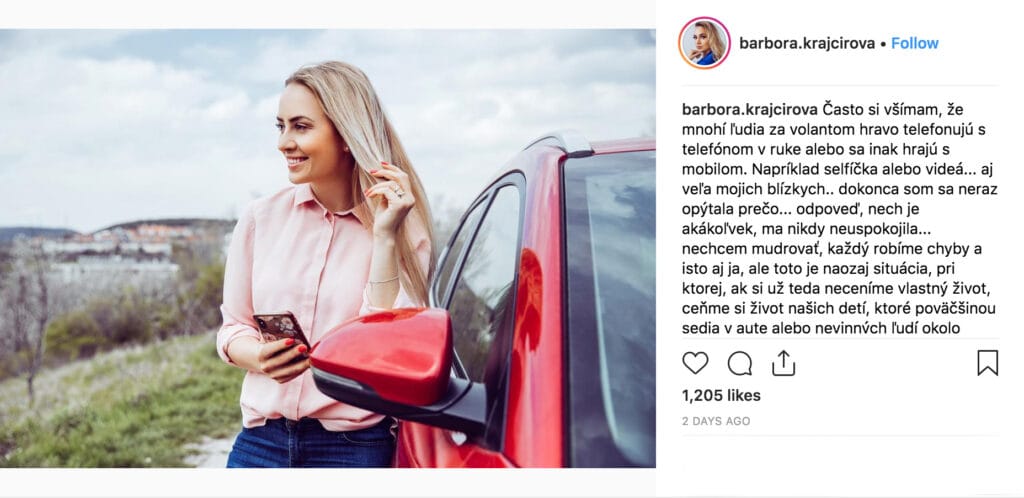1024x498 pixels.
Task: Open the profile avatar with story ring
Action: click(704, 43)
